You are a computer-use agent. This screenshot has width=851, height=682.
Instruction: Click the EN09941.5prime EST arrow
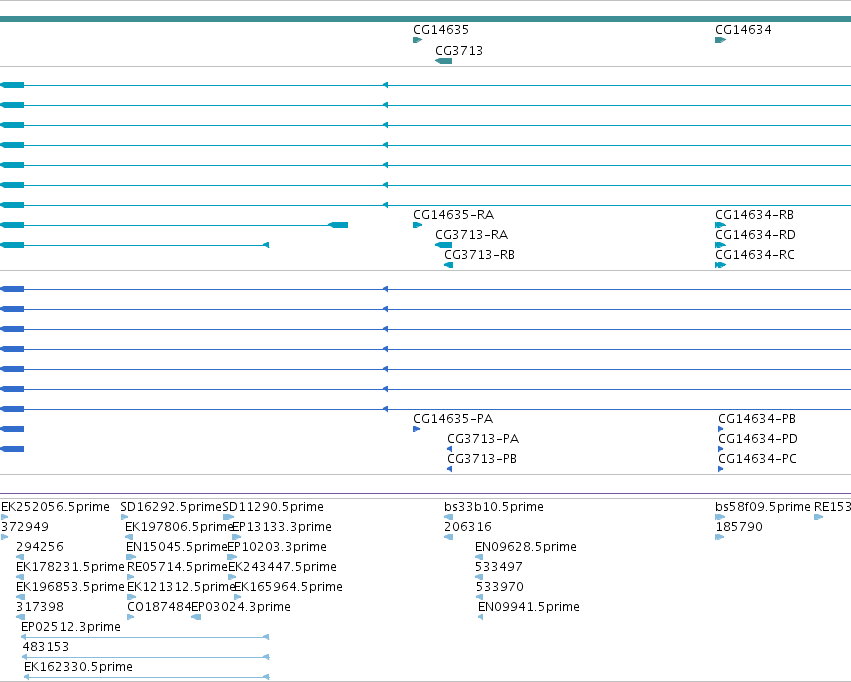coord(480,617)
